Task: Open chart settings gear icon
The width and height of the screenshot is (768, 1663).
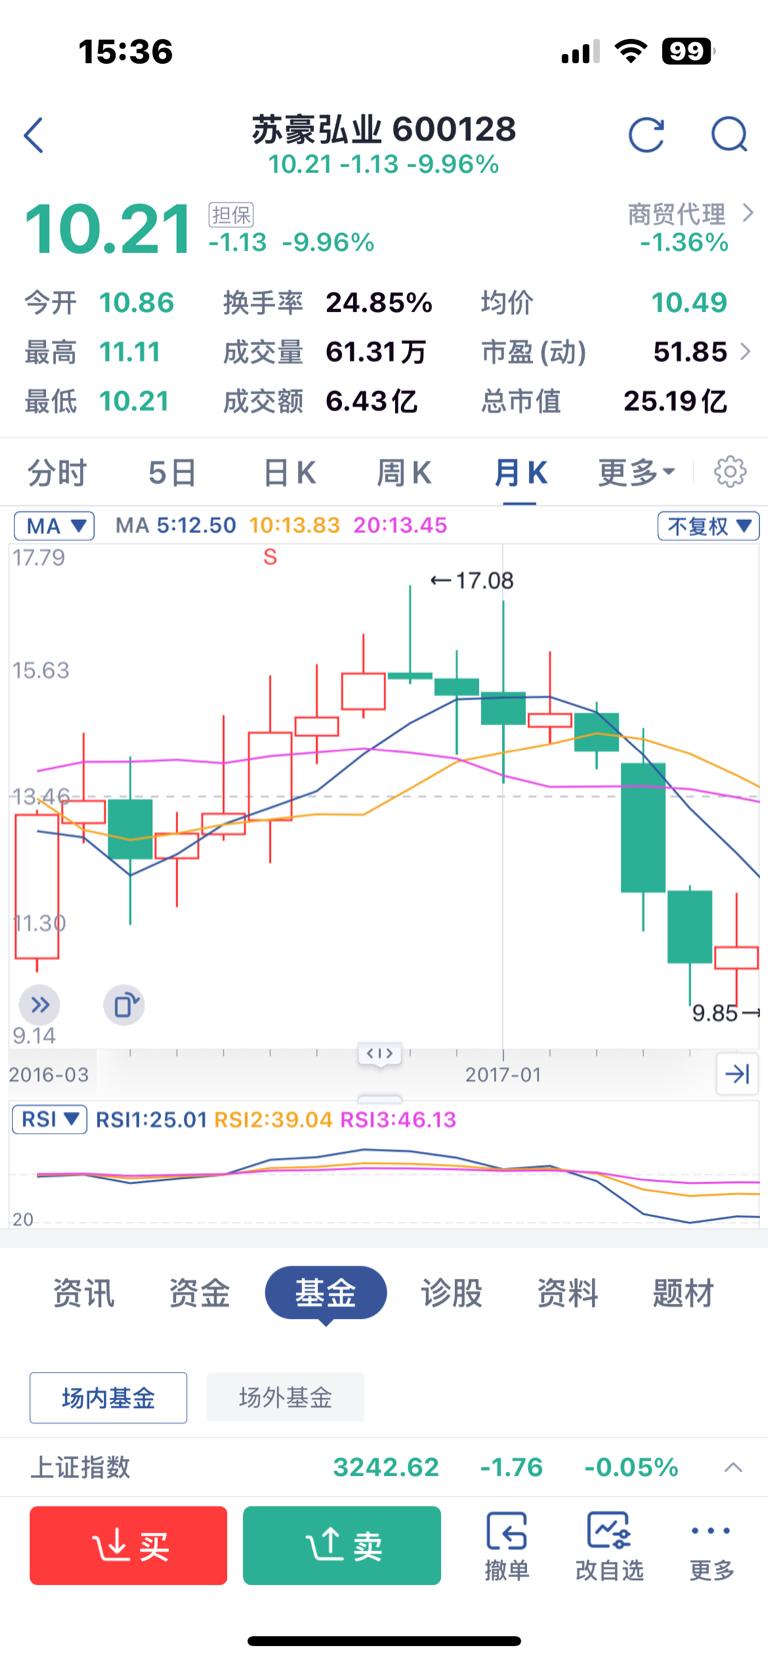Action: click(730, 472)
